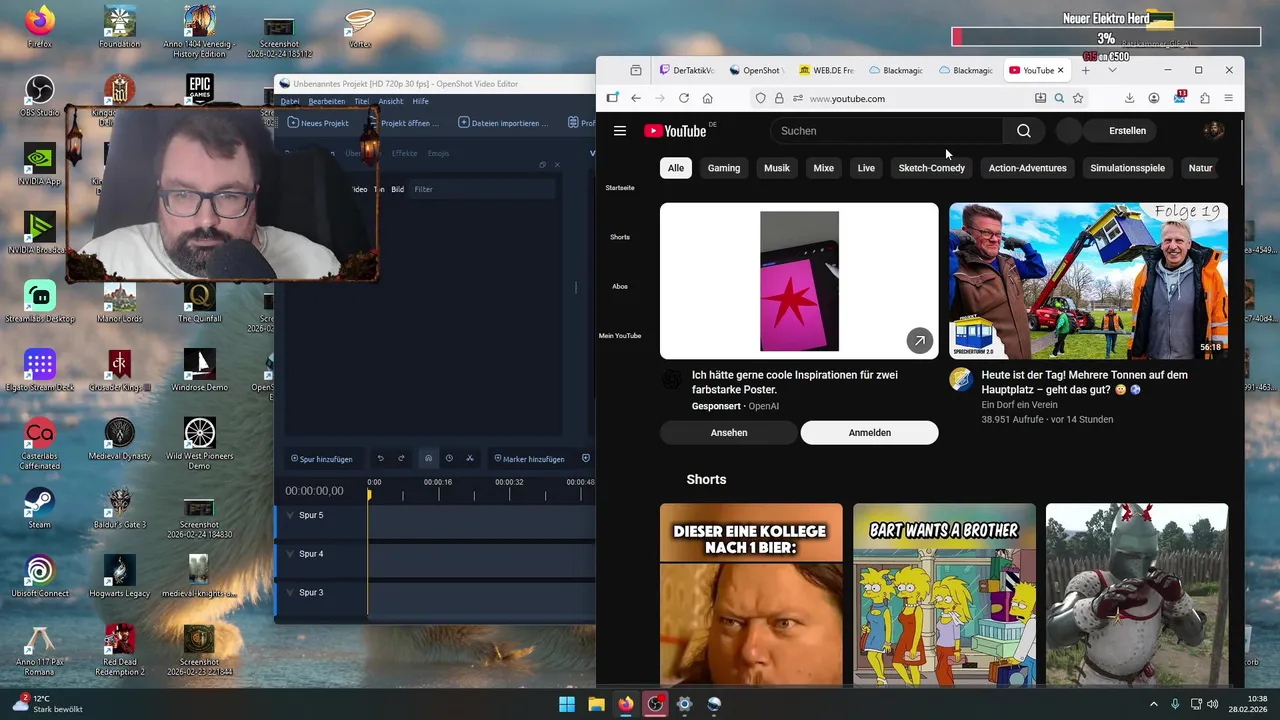The width and height of the screenshot is (1280, 720).
Task: Open Ein Dorf ein Verein video thumbnail
Action: [x=1088, y=281]
